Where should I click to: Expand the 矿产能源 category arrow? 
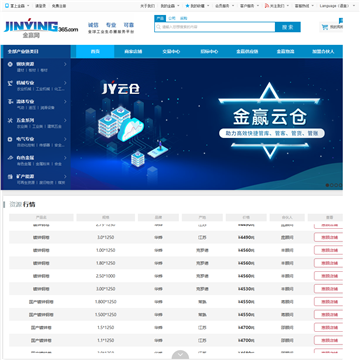[65, 176]
